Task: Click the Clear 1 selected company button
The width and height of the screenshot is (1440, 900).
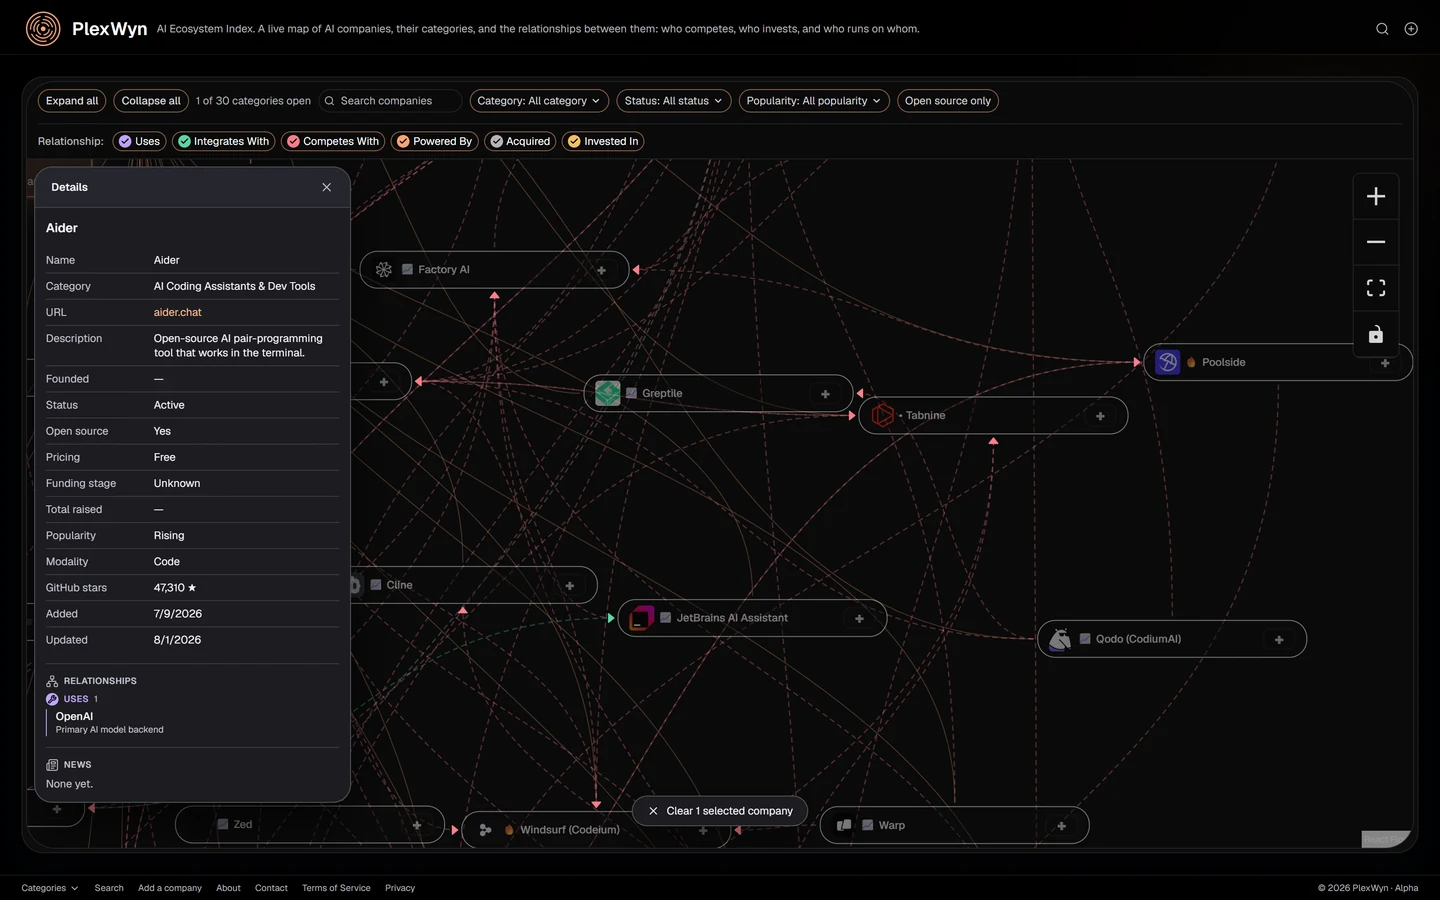Action: point(720,811)
